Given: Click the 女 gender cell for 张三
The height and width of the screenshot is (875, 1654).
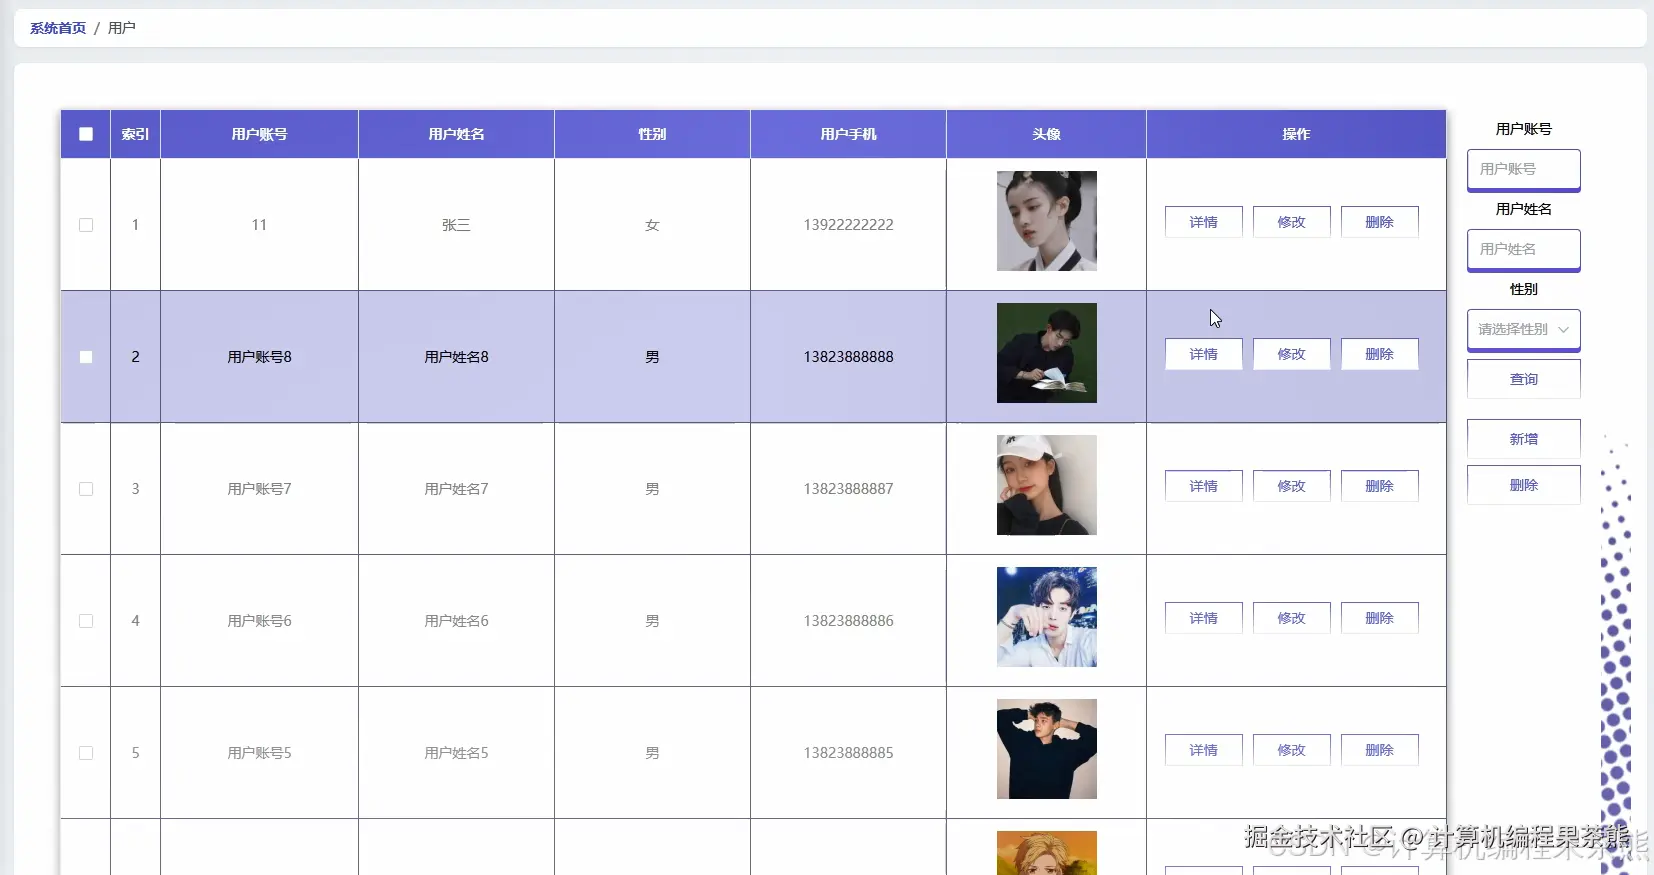Looking at the screenshot, I should [x=652, y=225].
